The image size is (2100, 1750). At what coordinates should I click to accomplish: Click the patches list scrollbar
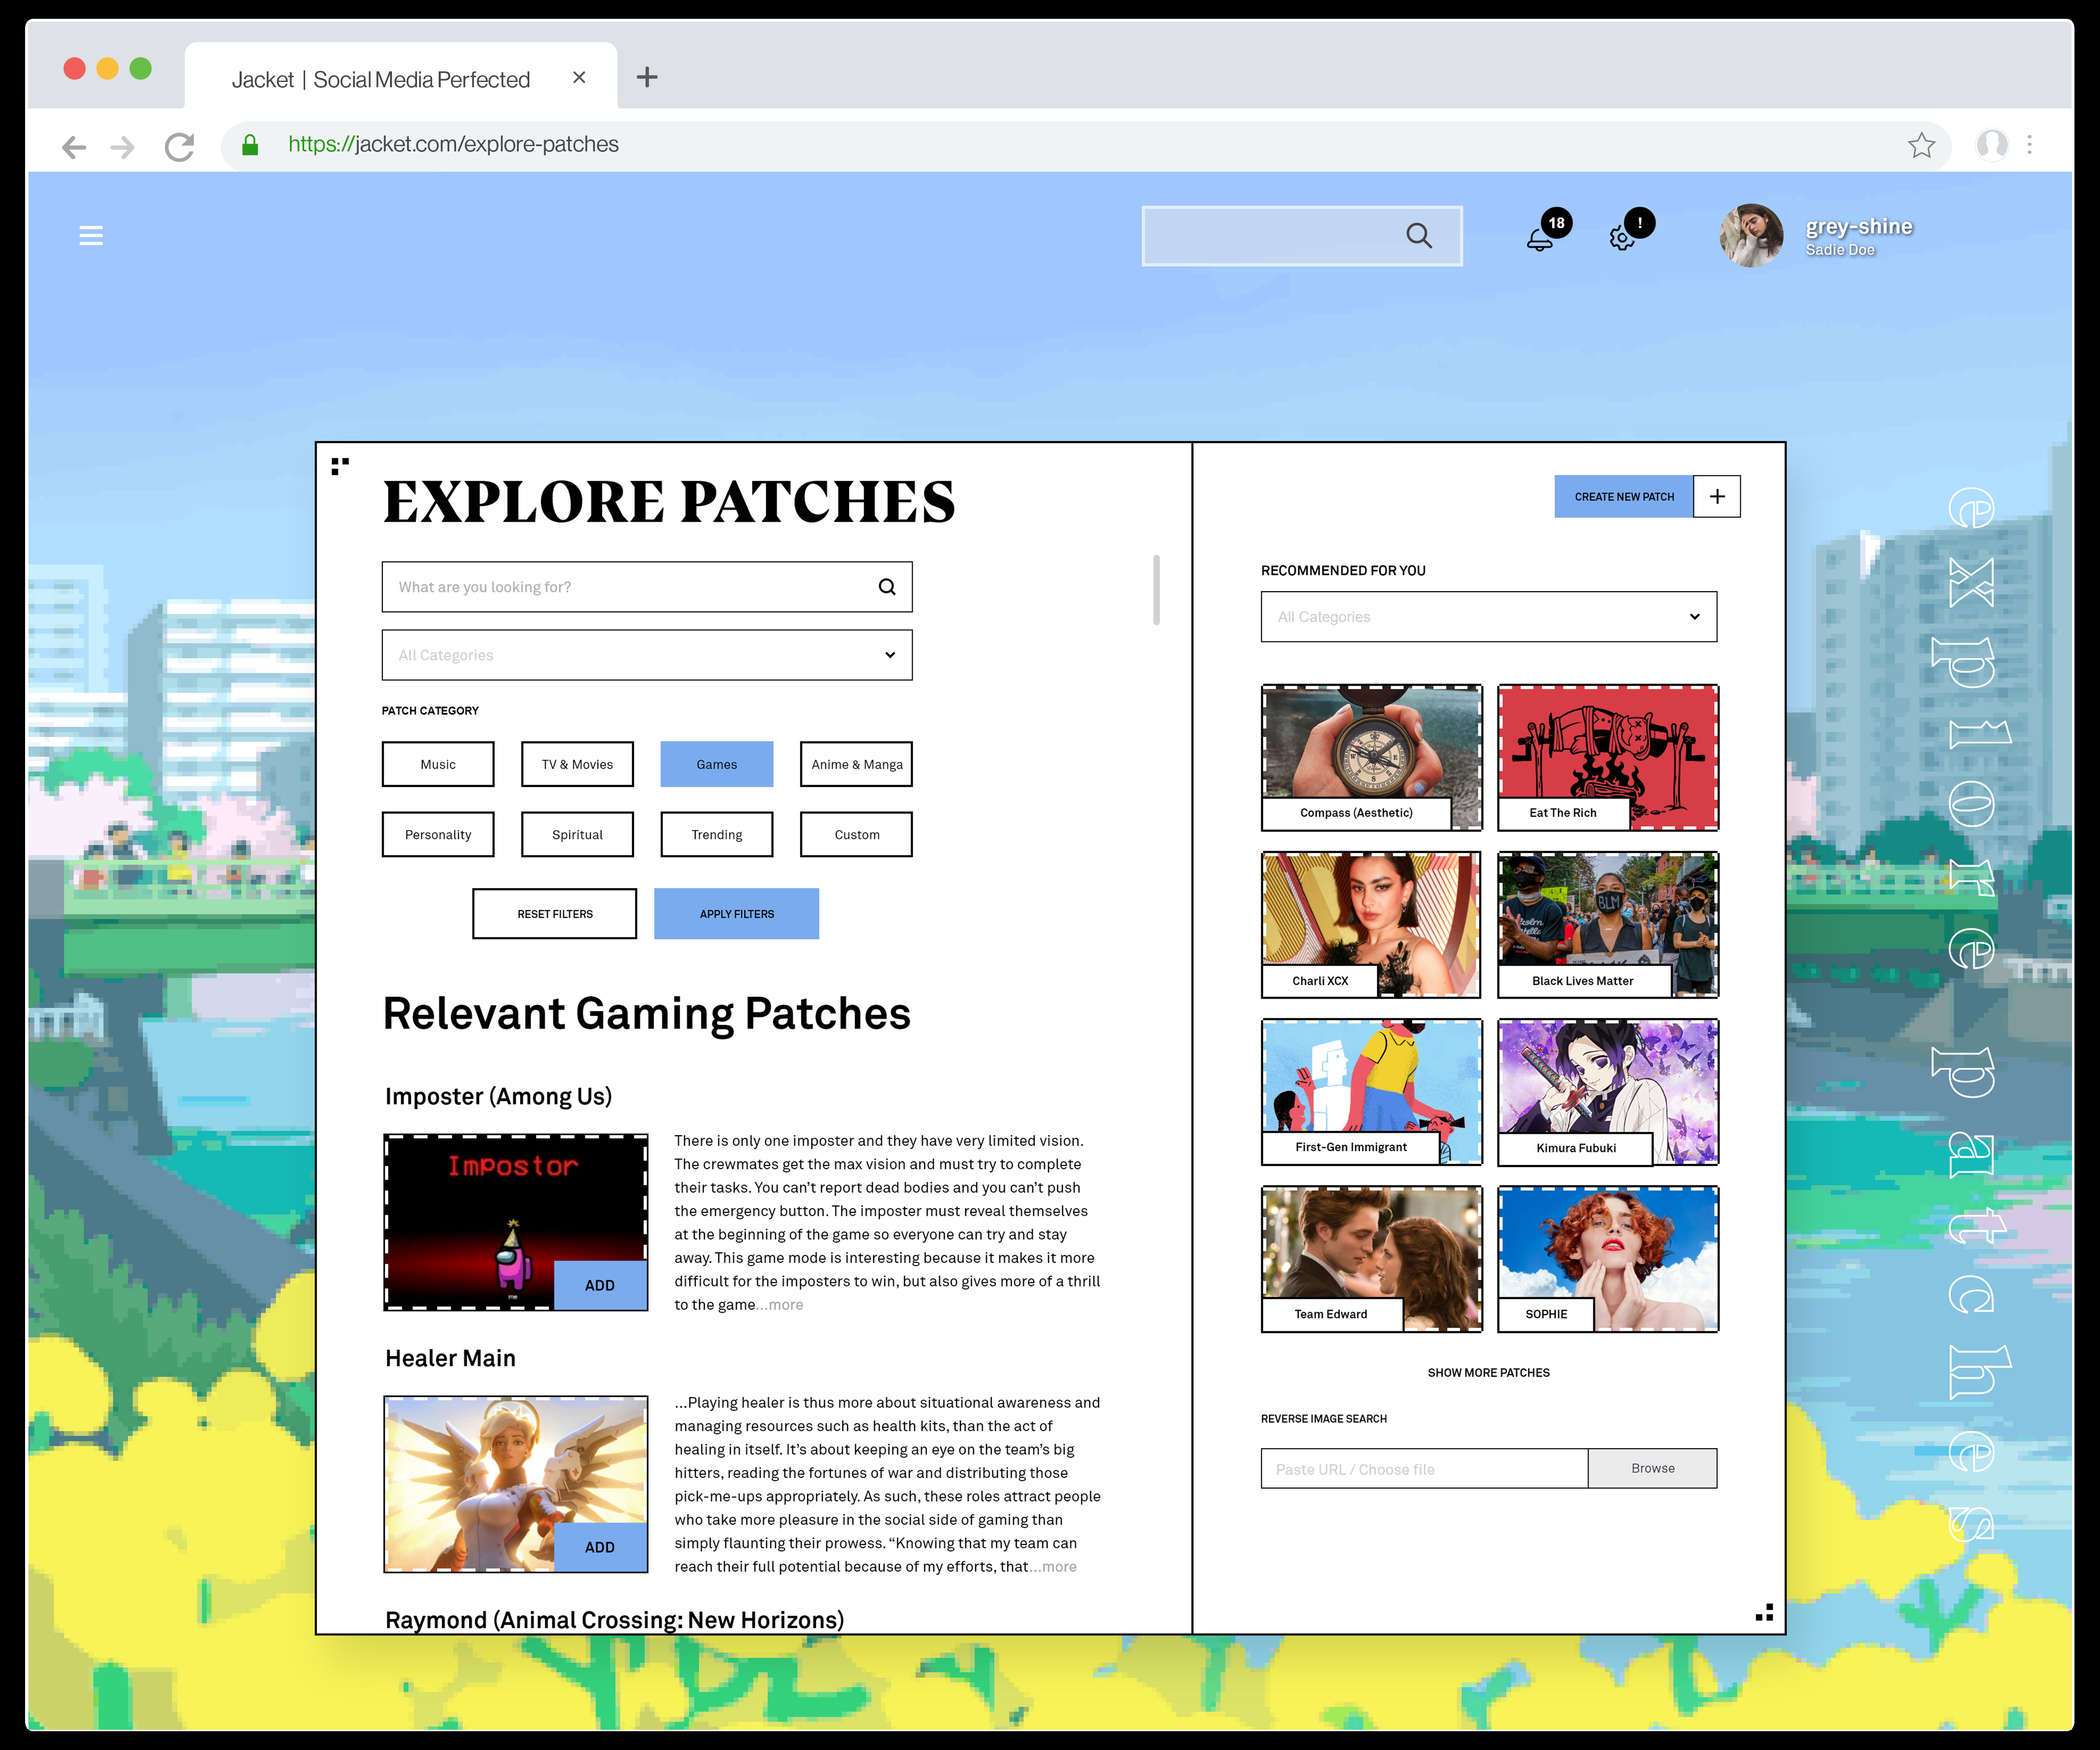pos(1156,590)
